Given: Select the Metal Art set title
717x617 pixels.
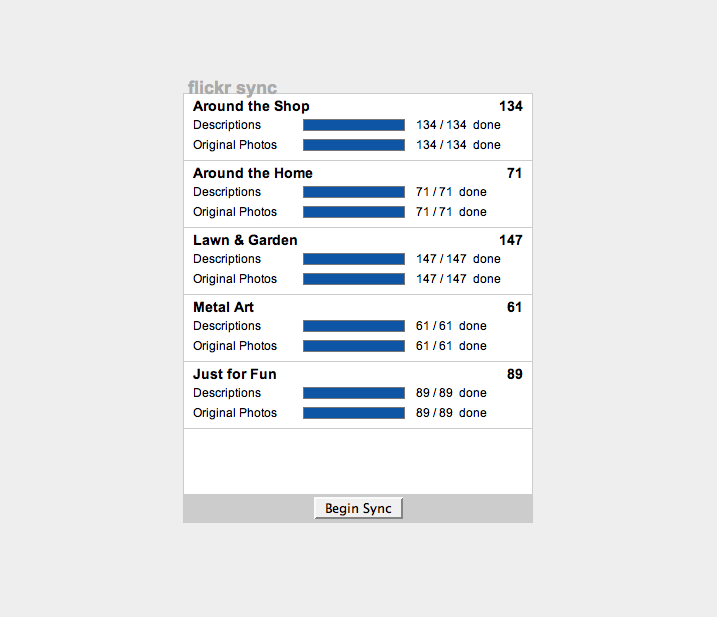Looking at the screenshot, I should tap(223, 307).
